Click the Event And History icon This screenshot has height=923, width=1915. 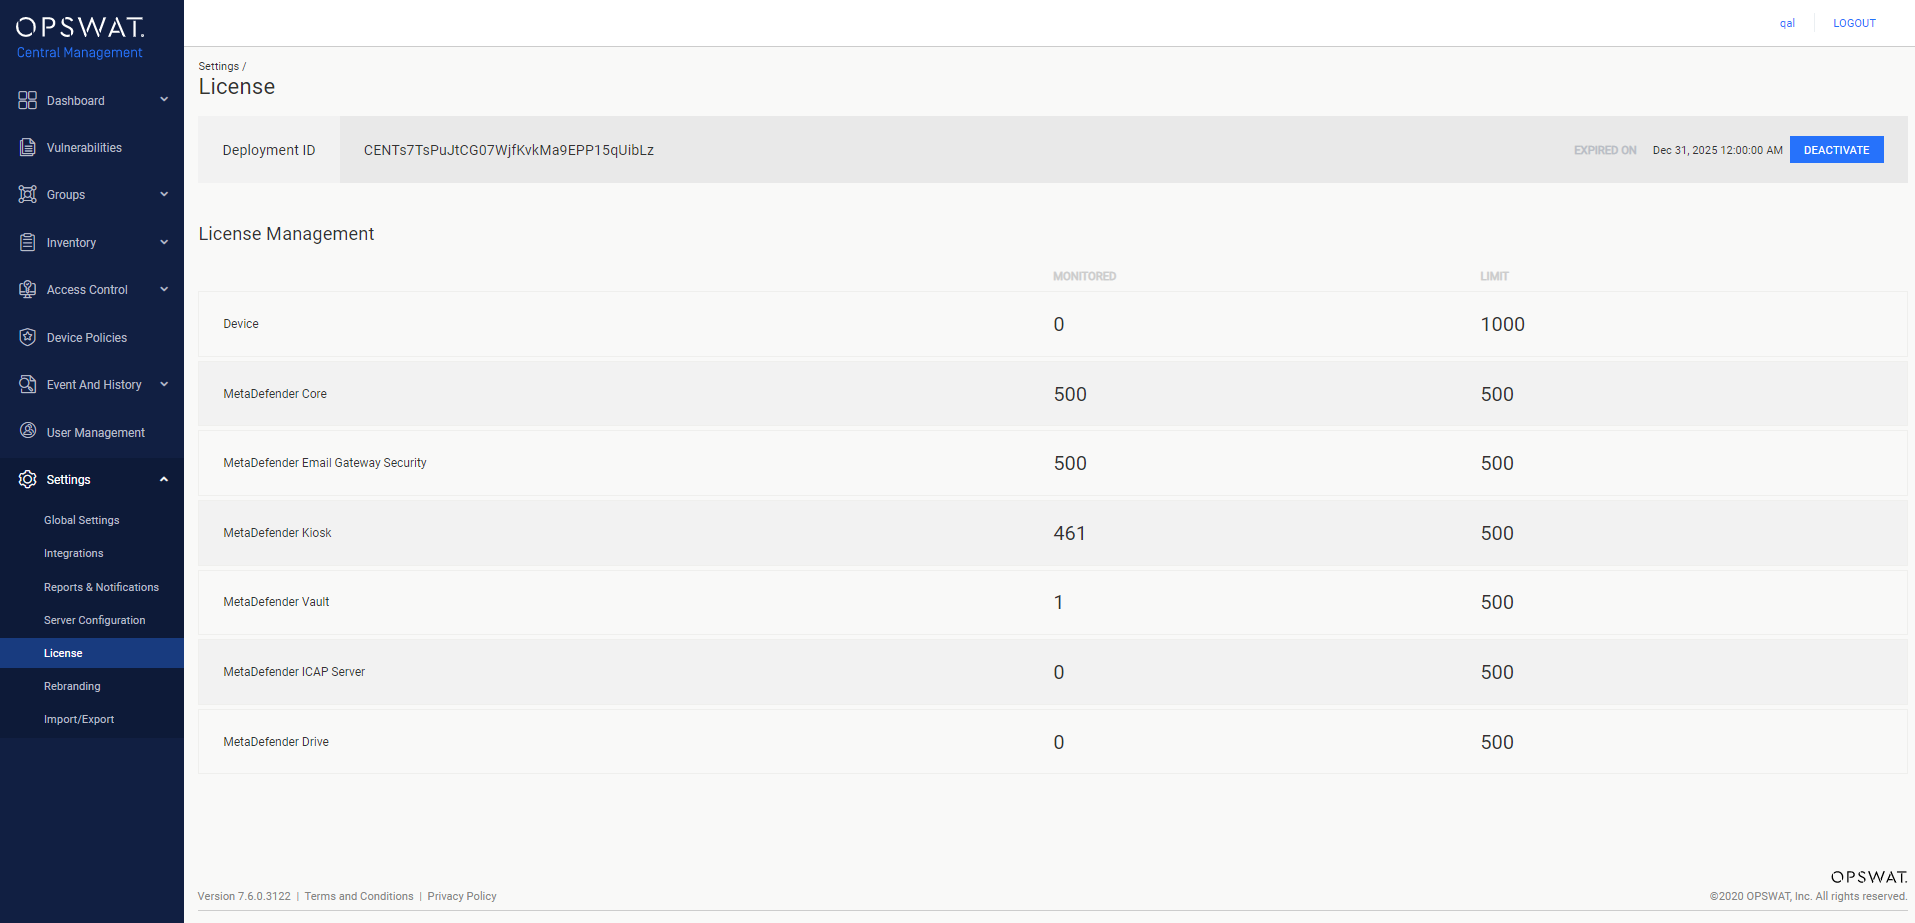[x=27, y=384]
